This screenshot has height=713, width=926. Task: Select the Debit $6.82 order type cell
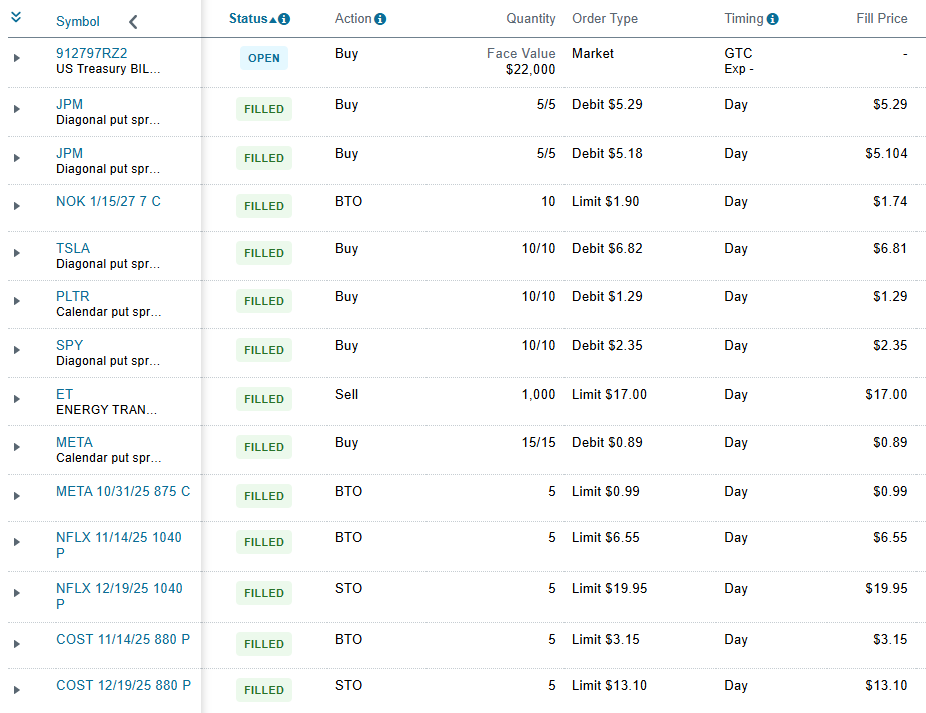[607, 249]
